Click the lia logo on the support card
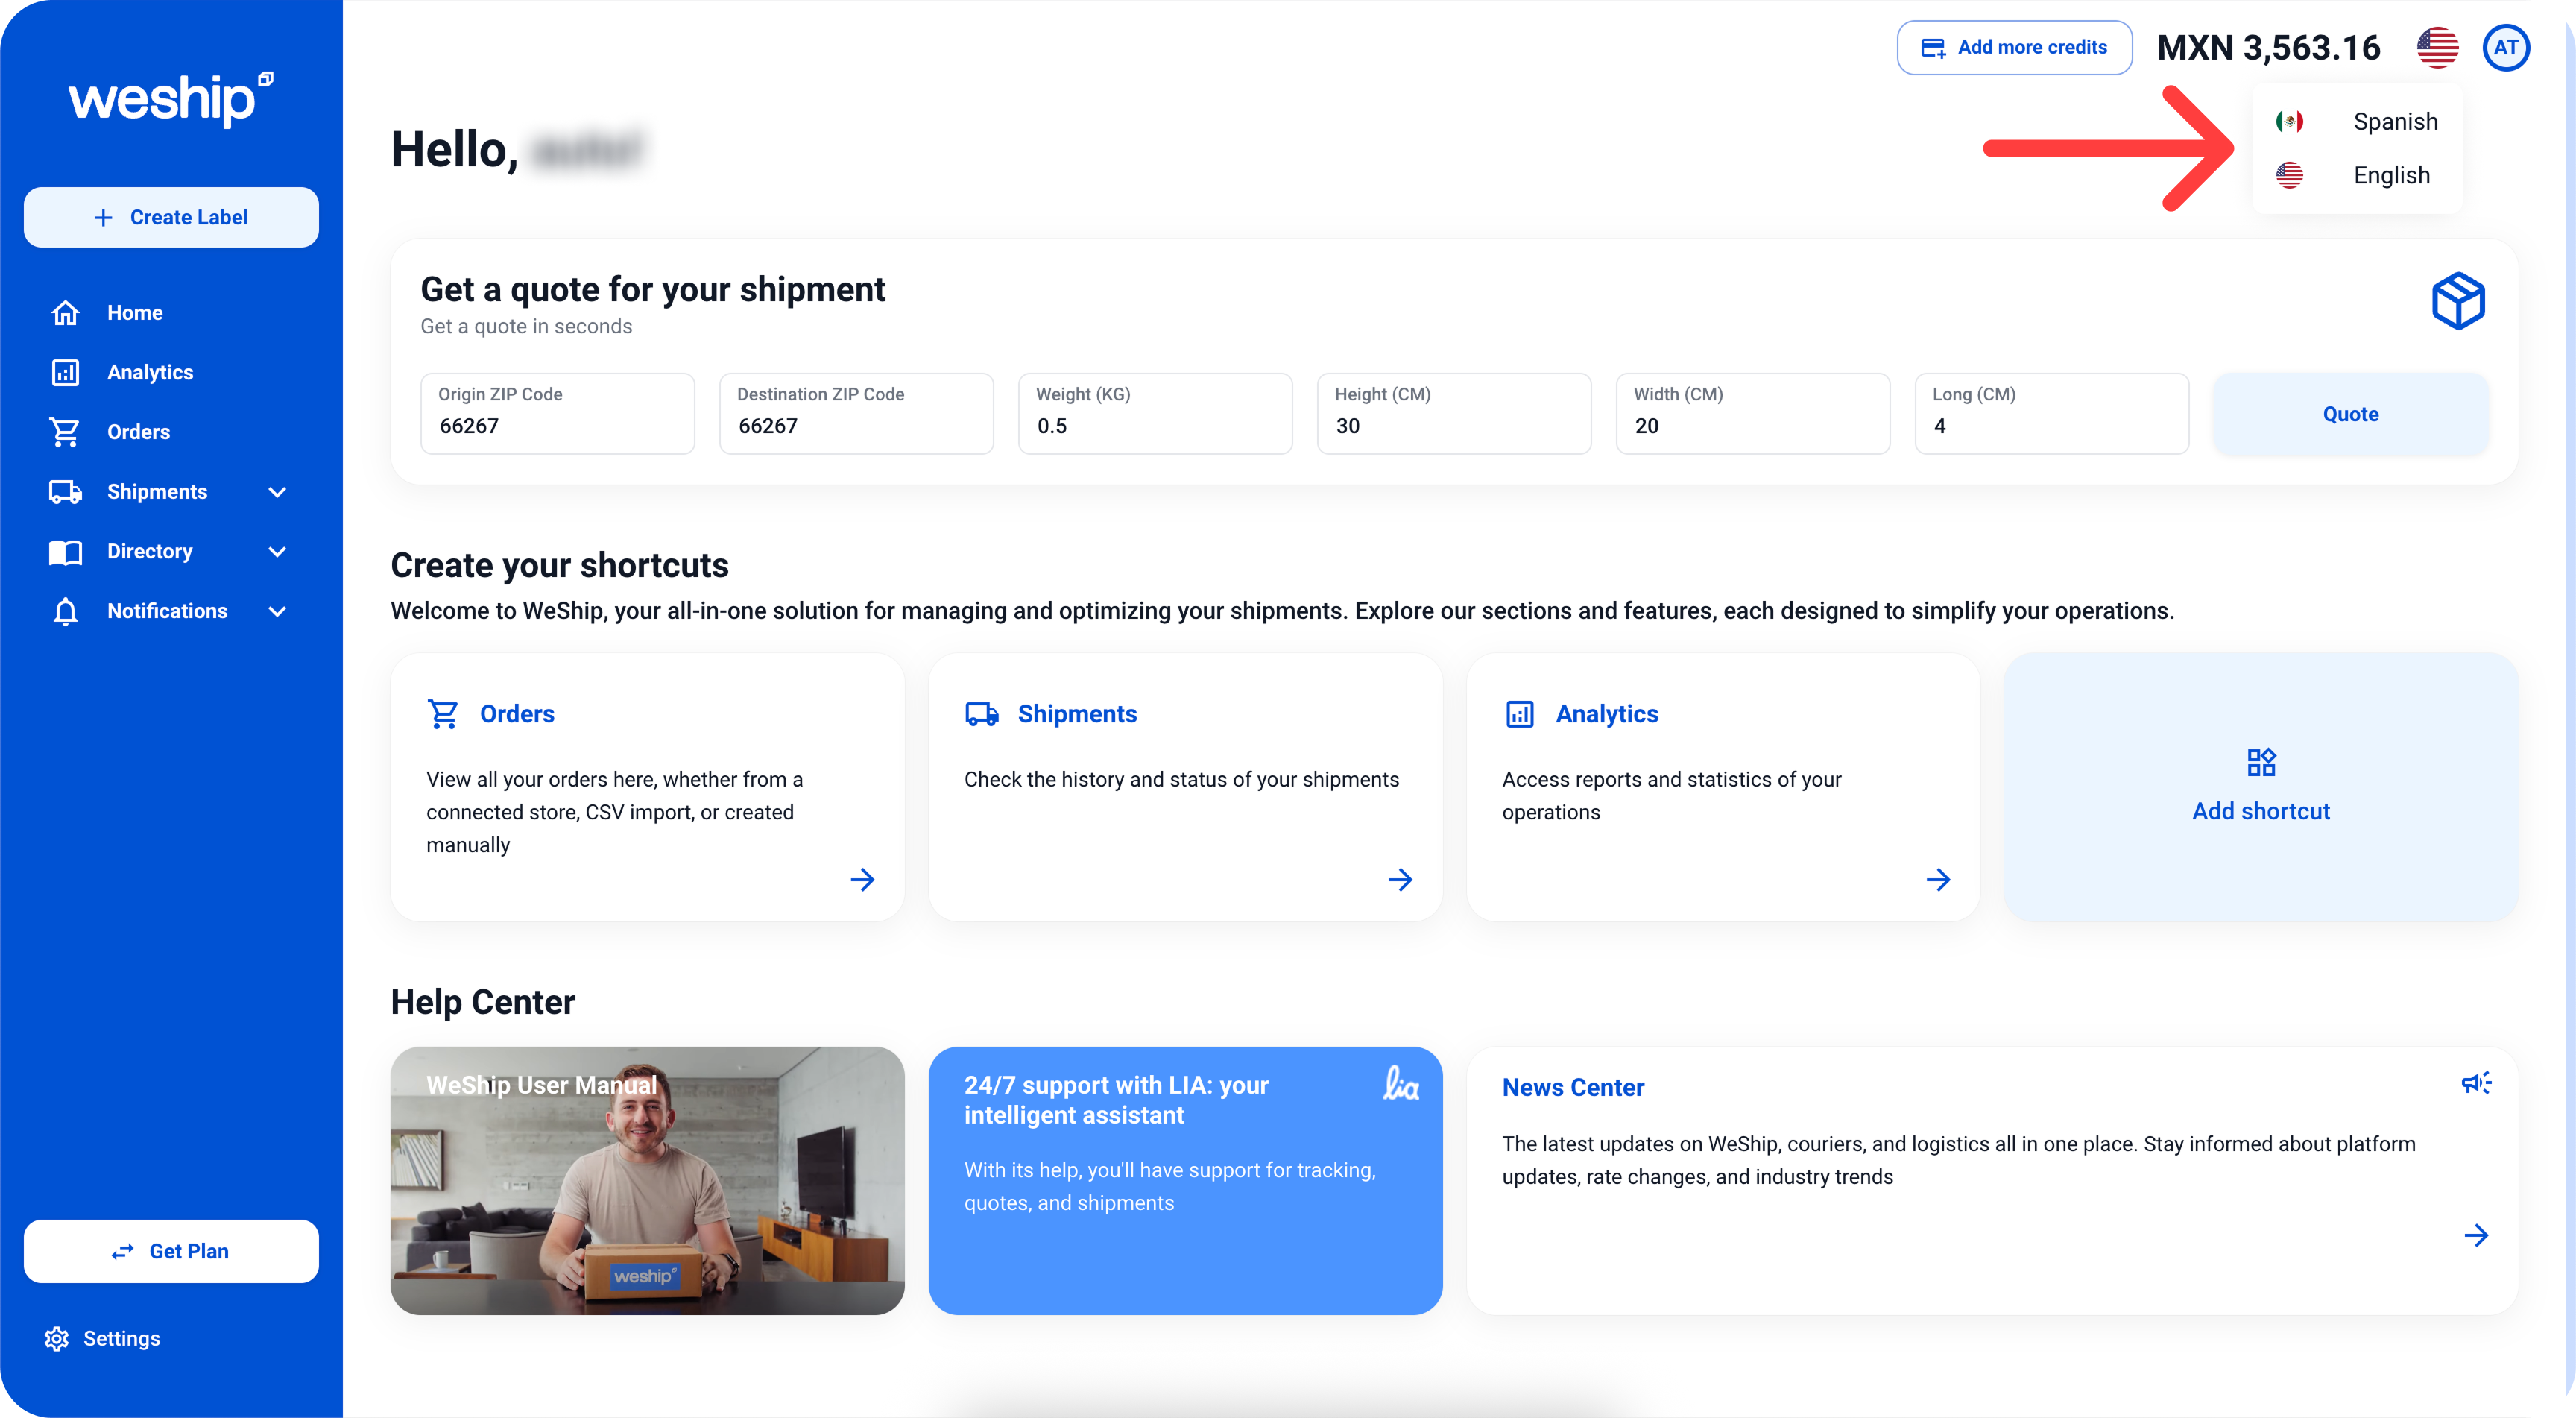This screenshot has width=2576, height=1418. coord(1401,1083)
